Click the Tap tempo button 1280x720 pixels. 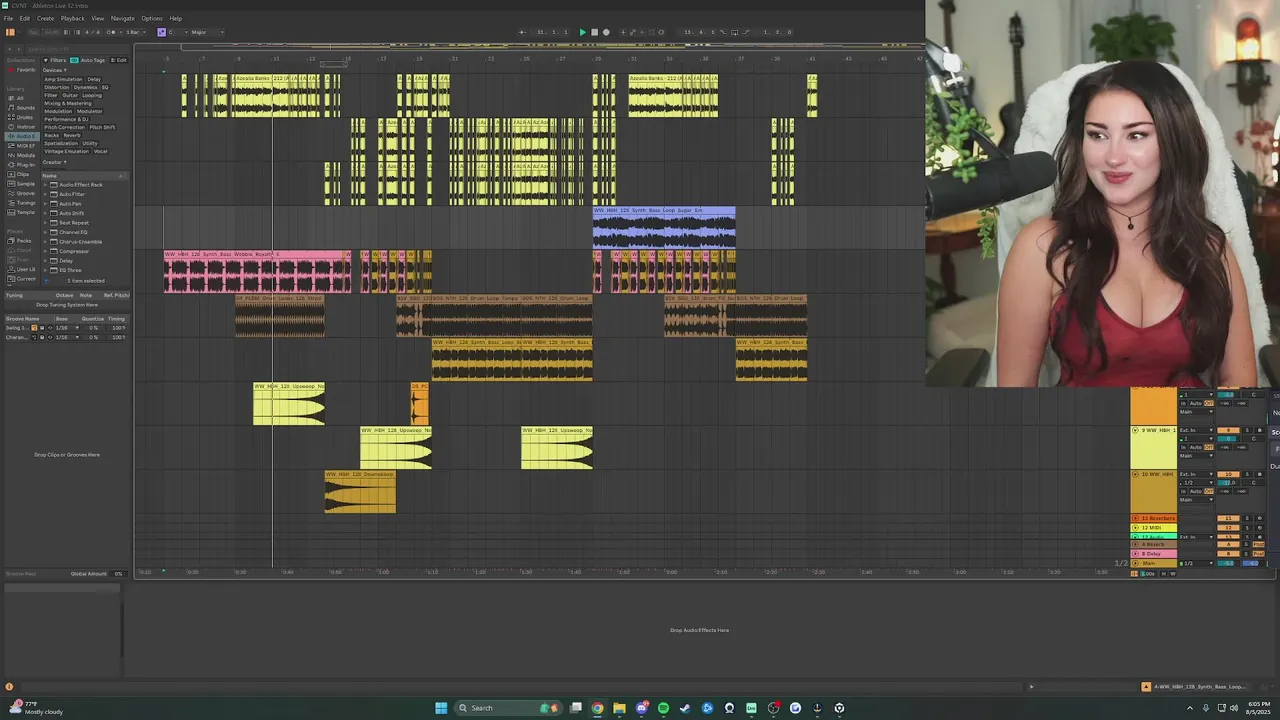tap(32, 32)
